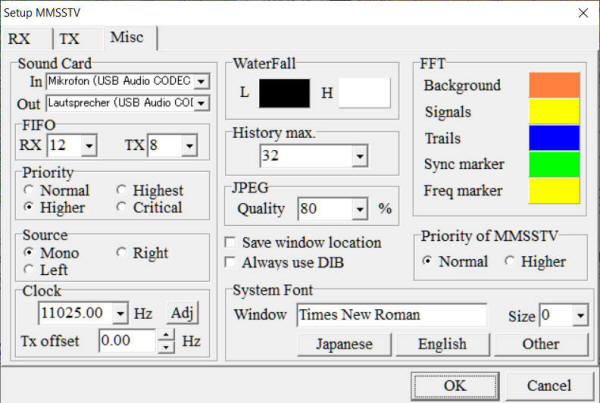Click the System Font Window text field

coord(391,315)
